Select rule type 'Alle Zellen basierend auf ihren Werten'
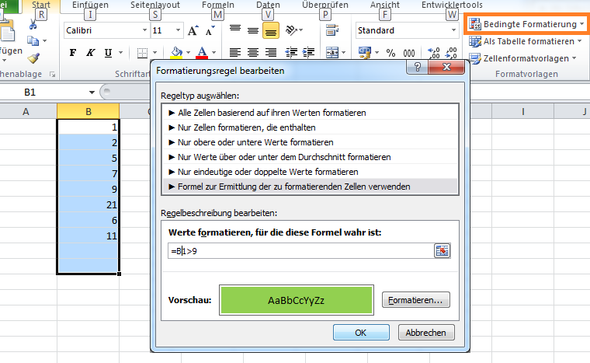The image size is (590, 363). pos(310,112)
